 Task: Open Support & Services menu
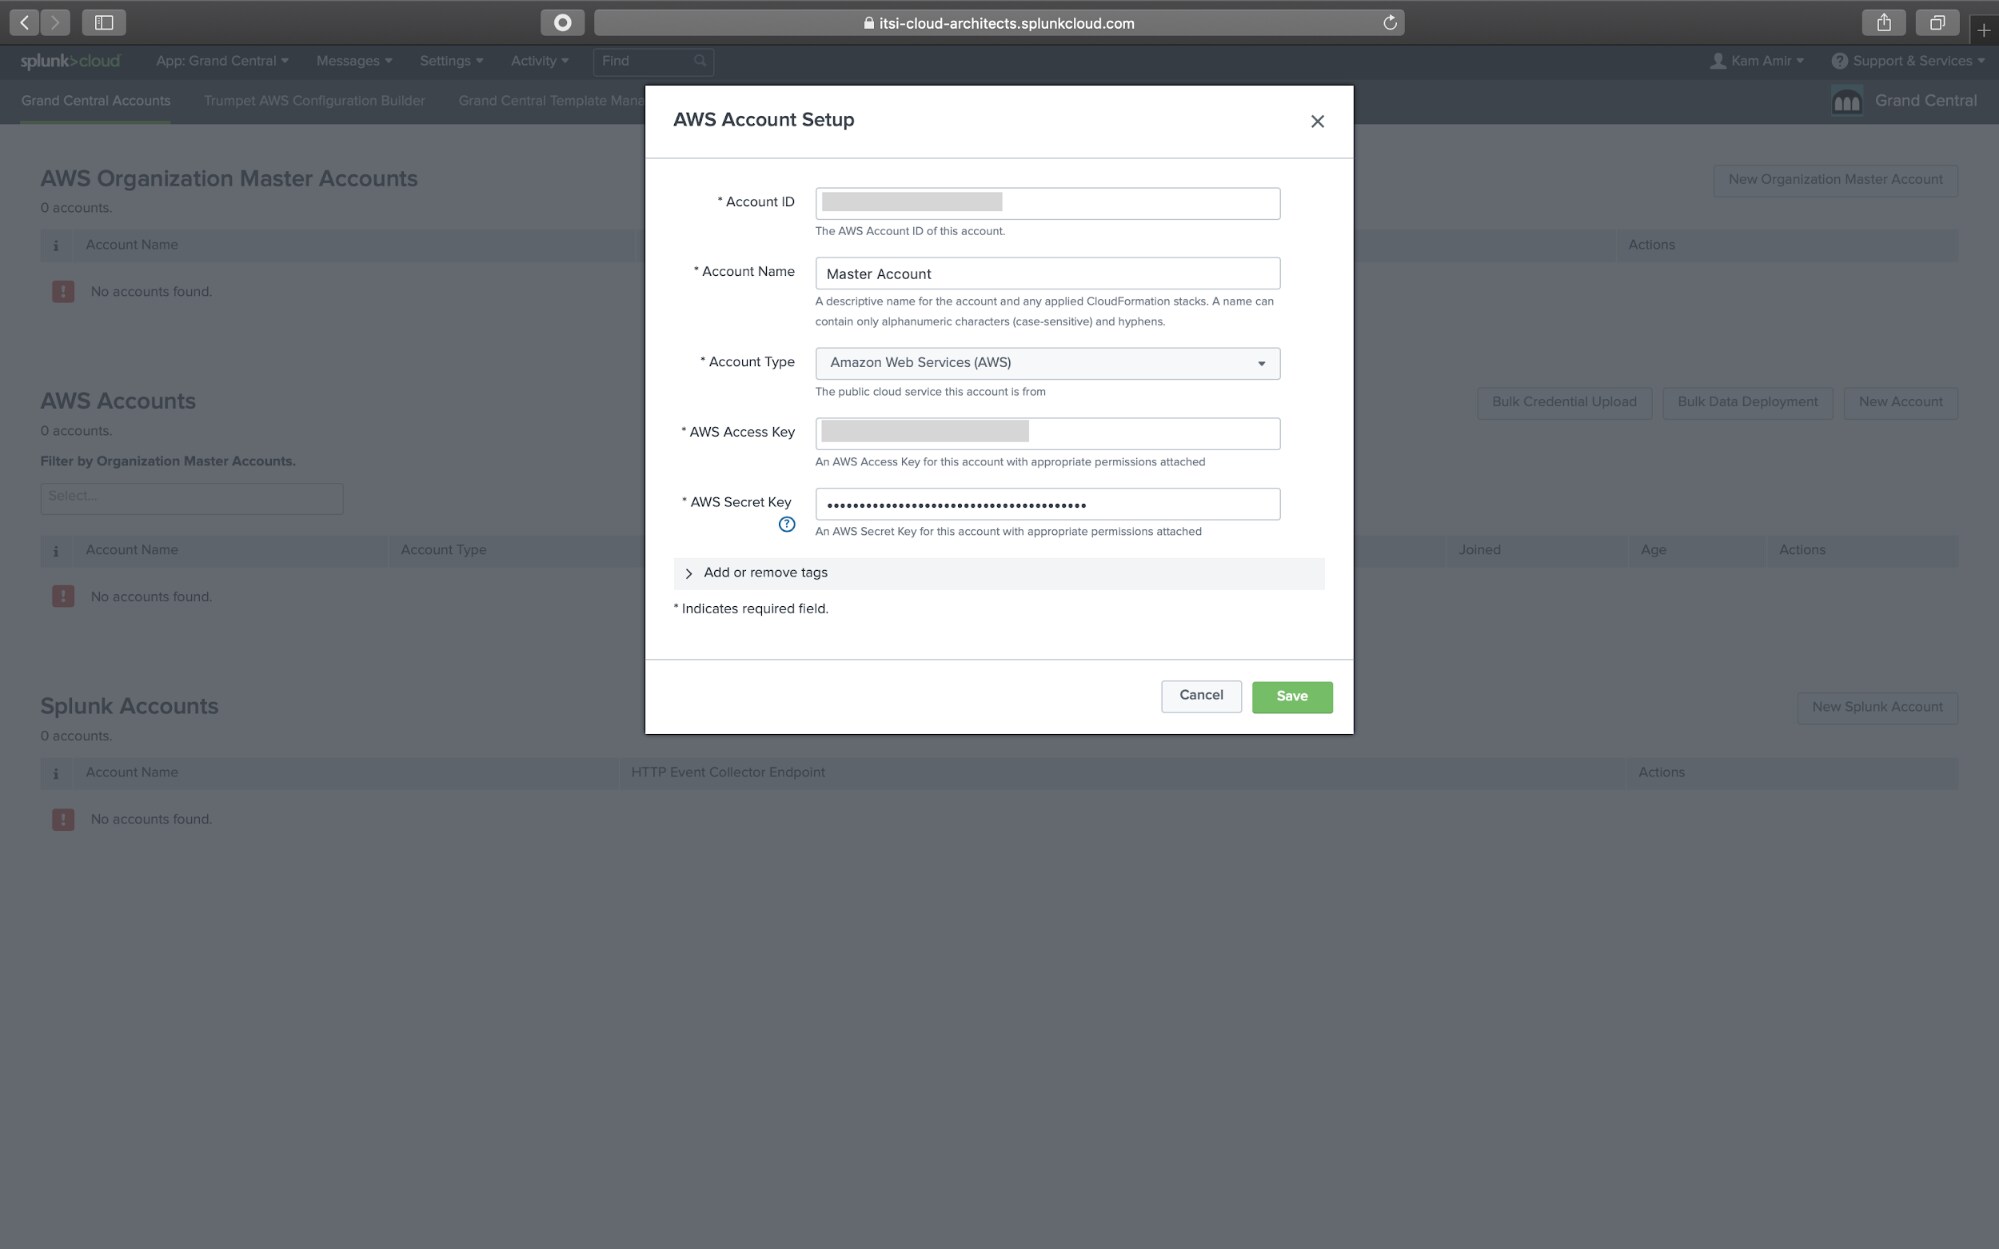click(1908, 61)
